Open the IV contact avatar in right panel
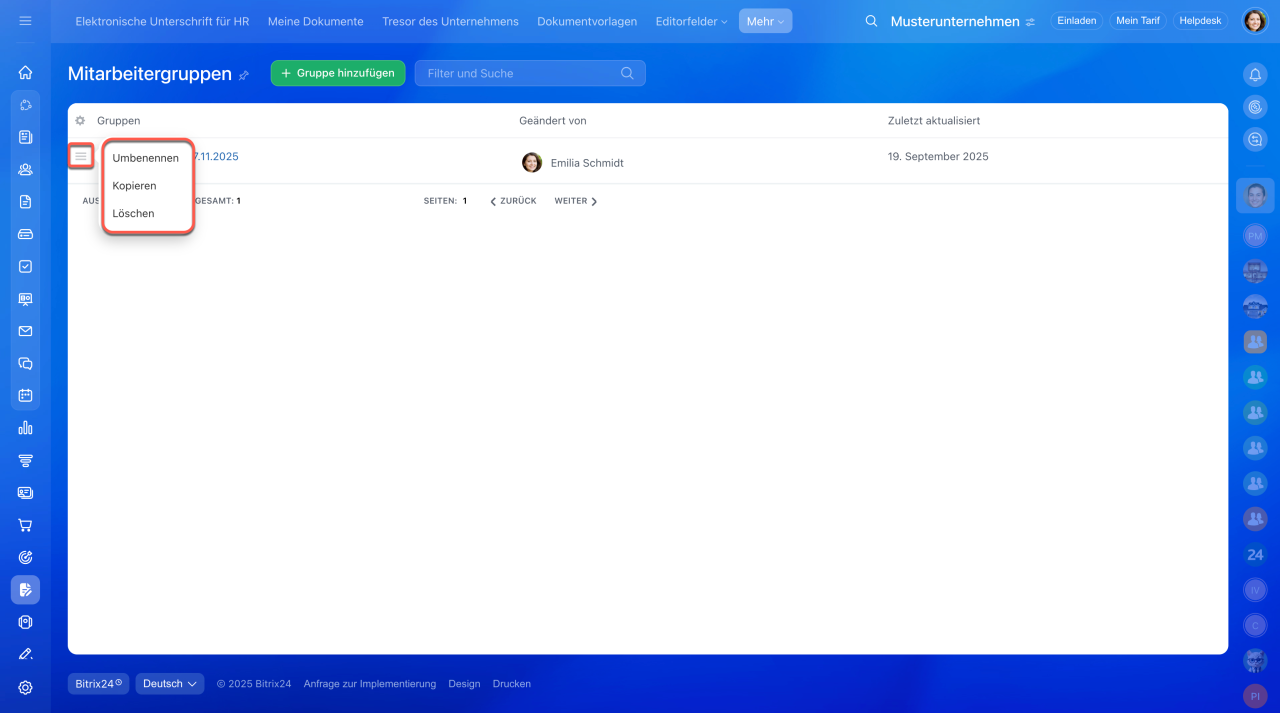1280x713 pixels. [1255, 590]
